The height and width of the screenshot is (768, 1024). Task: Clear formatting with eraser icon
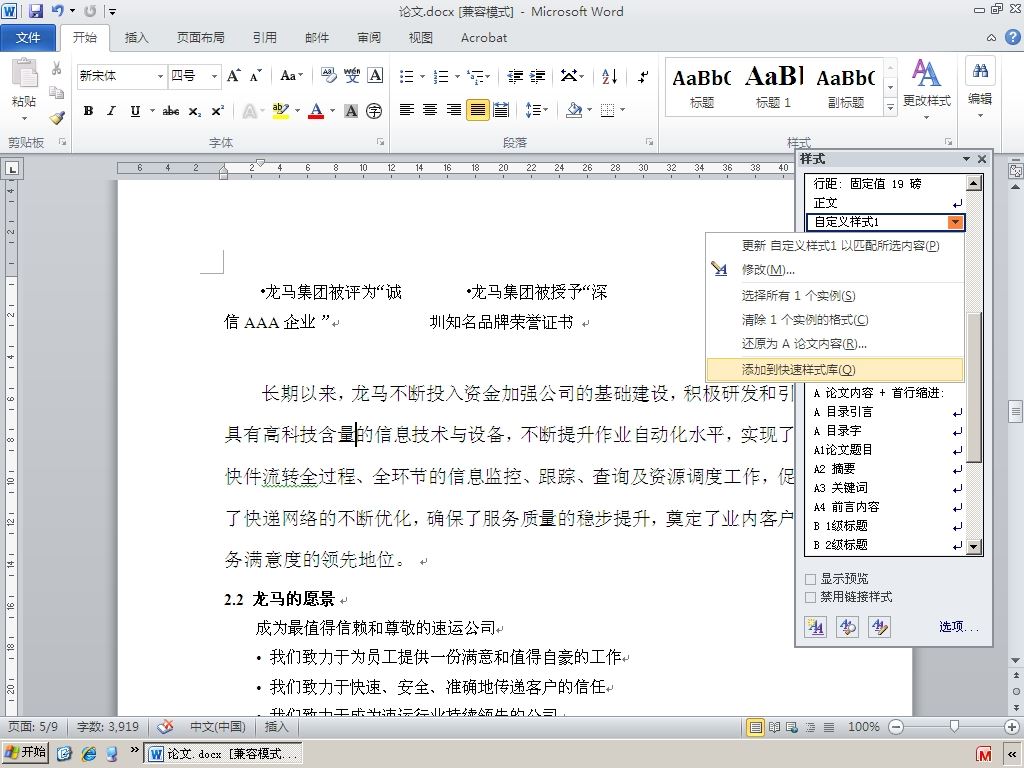(x=329, y=76)
